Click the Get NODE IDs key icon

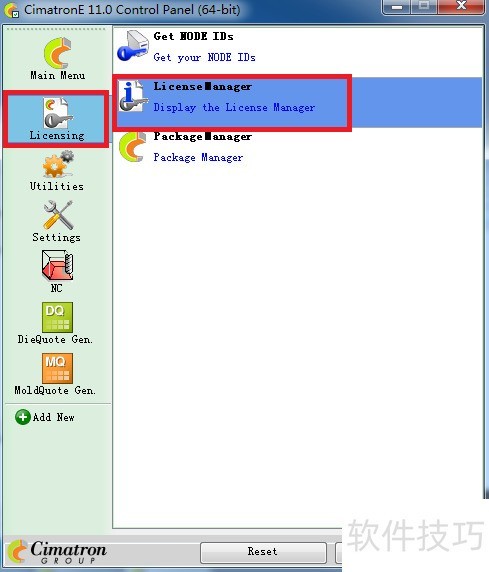click(133, 46)
